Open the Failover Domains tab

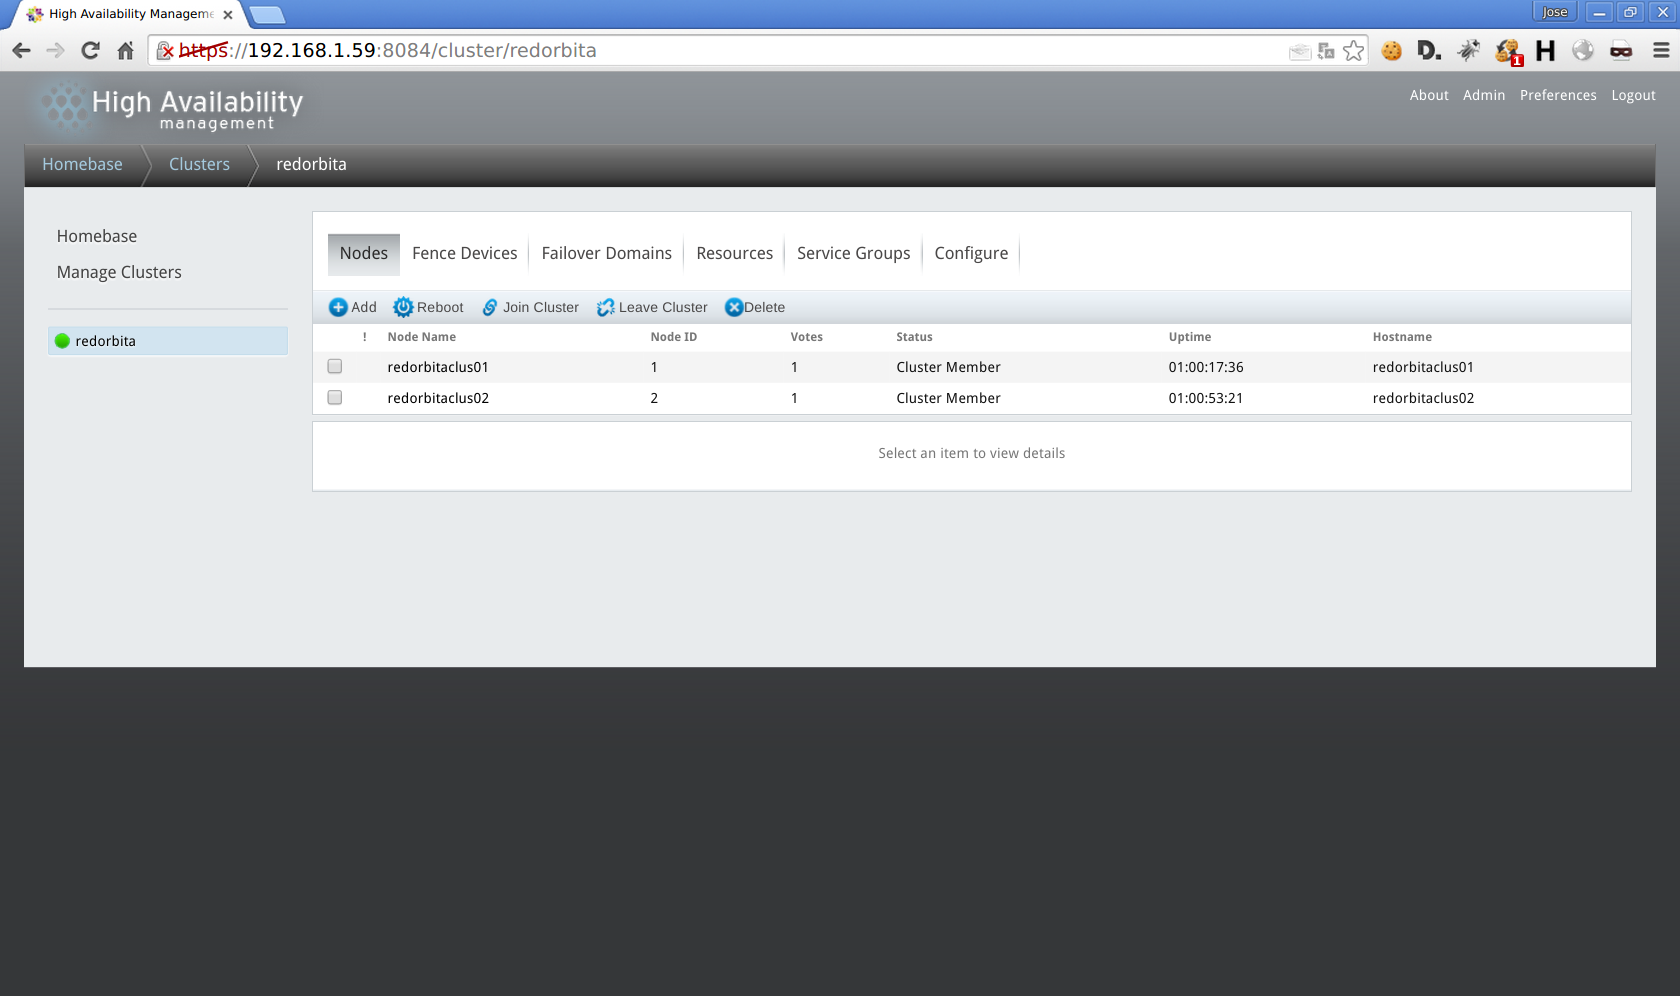point(606,254)
